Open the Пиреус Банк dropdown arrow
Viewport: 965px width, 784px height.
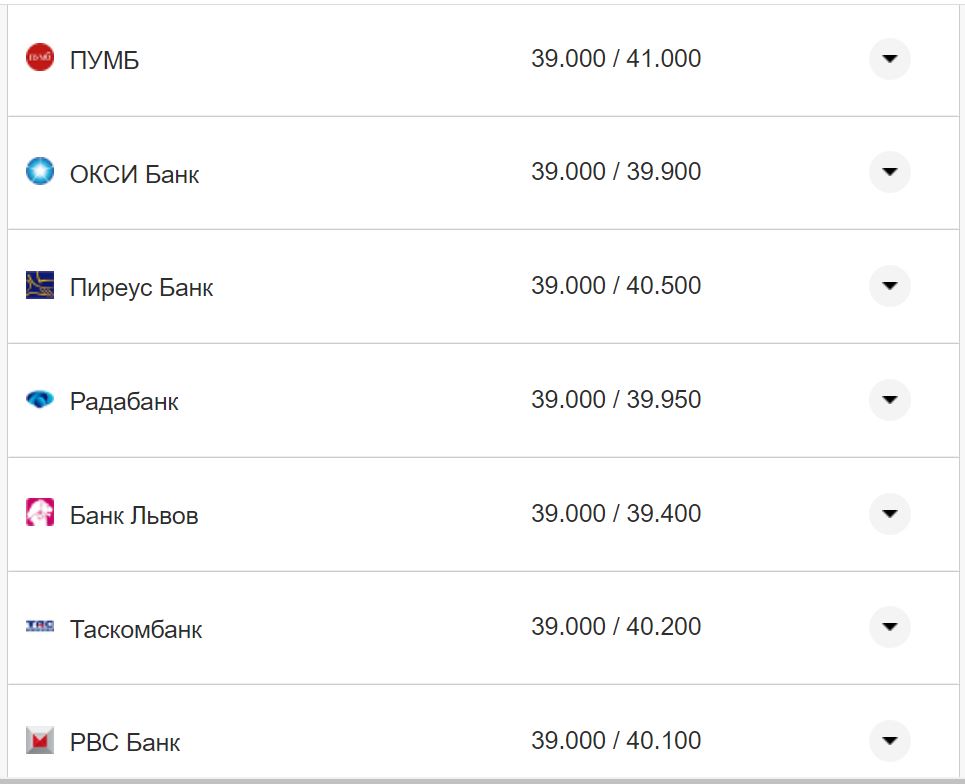point(889,286)
